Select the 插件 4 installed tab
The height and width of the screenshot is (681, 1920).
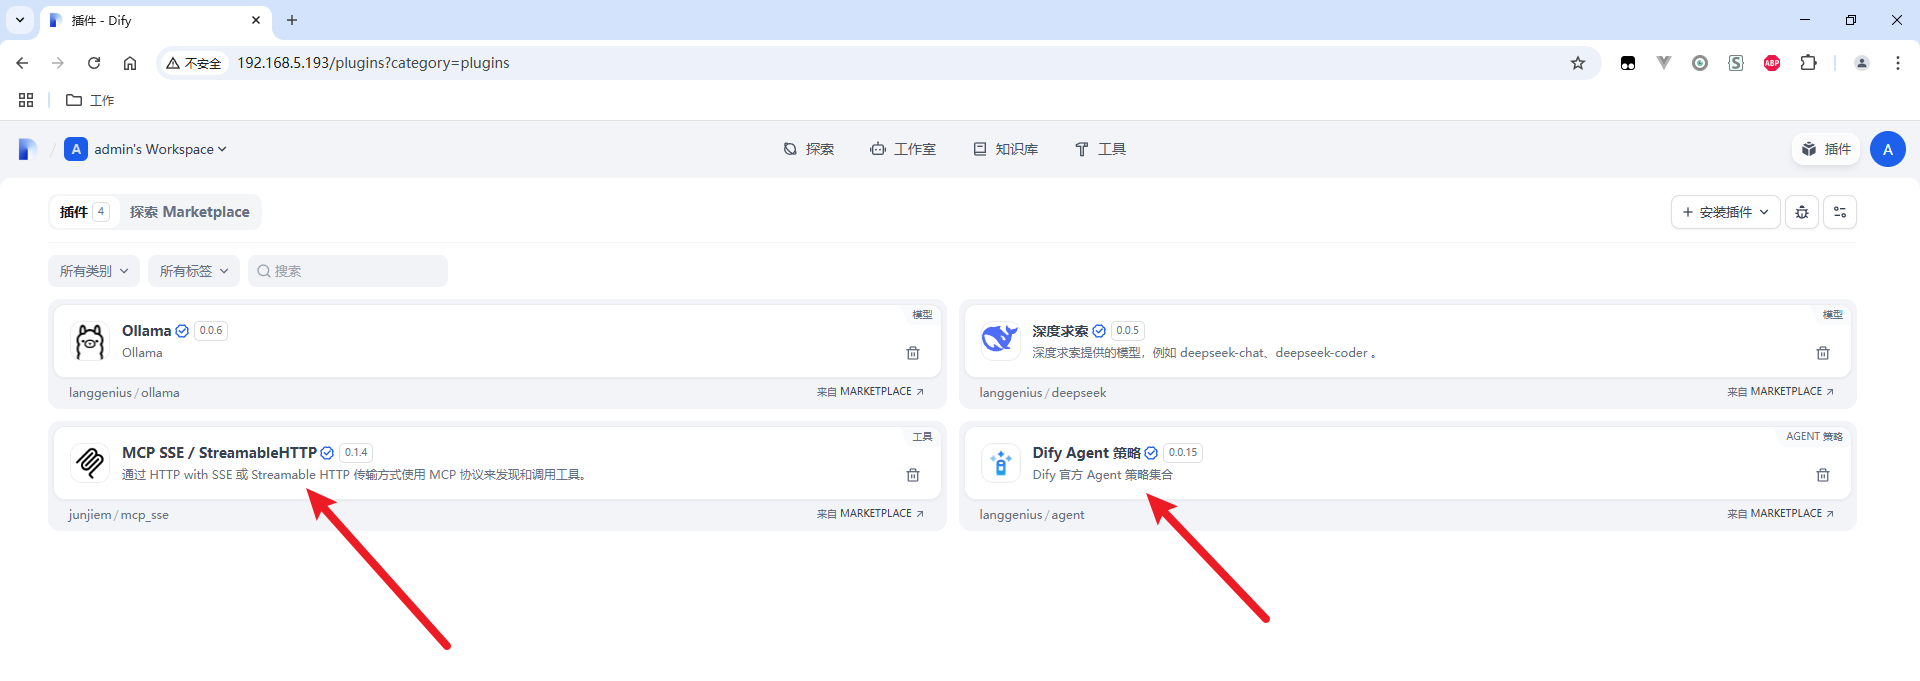point(84,212)
